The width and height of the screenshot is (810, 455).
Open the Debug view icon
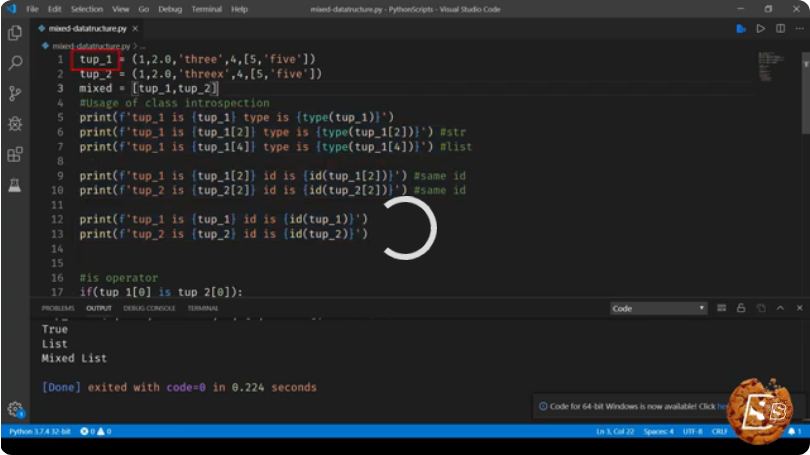(15, 123)
